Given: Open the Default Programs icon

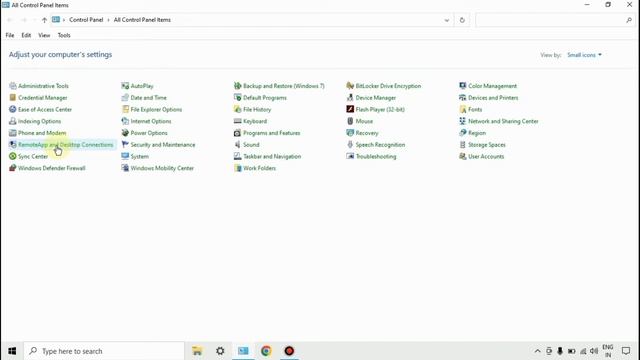Looking at the screenshot, I should click(x=238, y=98).
